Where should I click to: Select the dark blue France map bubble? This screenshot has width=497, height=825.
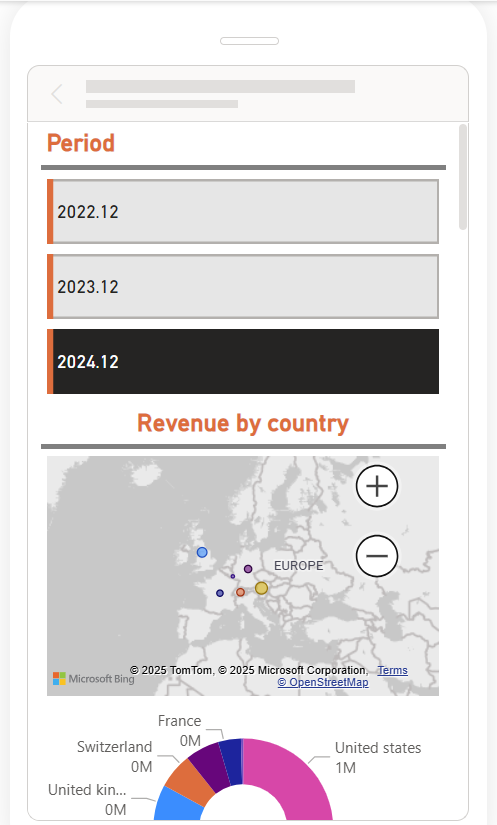coord(220,593)
